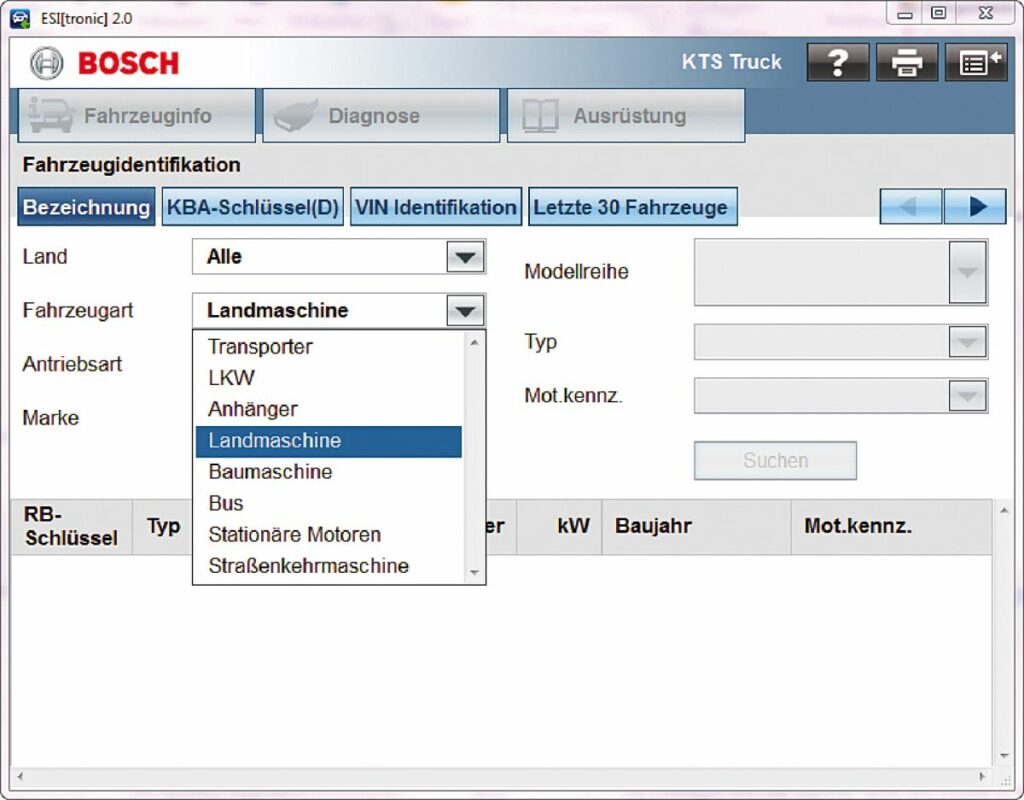
Task: Select Baumaschine from the vehicle type list
Action: pyautogui.click(x=270, y=472)
